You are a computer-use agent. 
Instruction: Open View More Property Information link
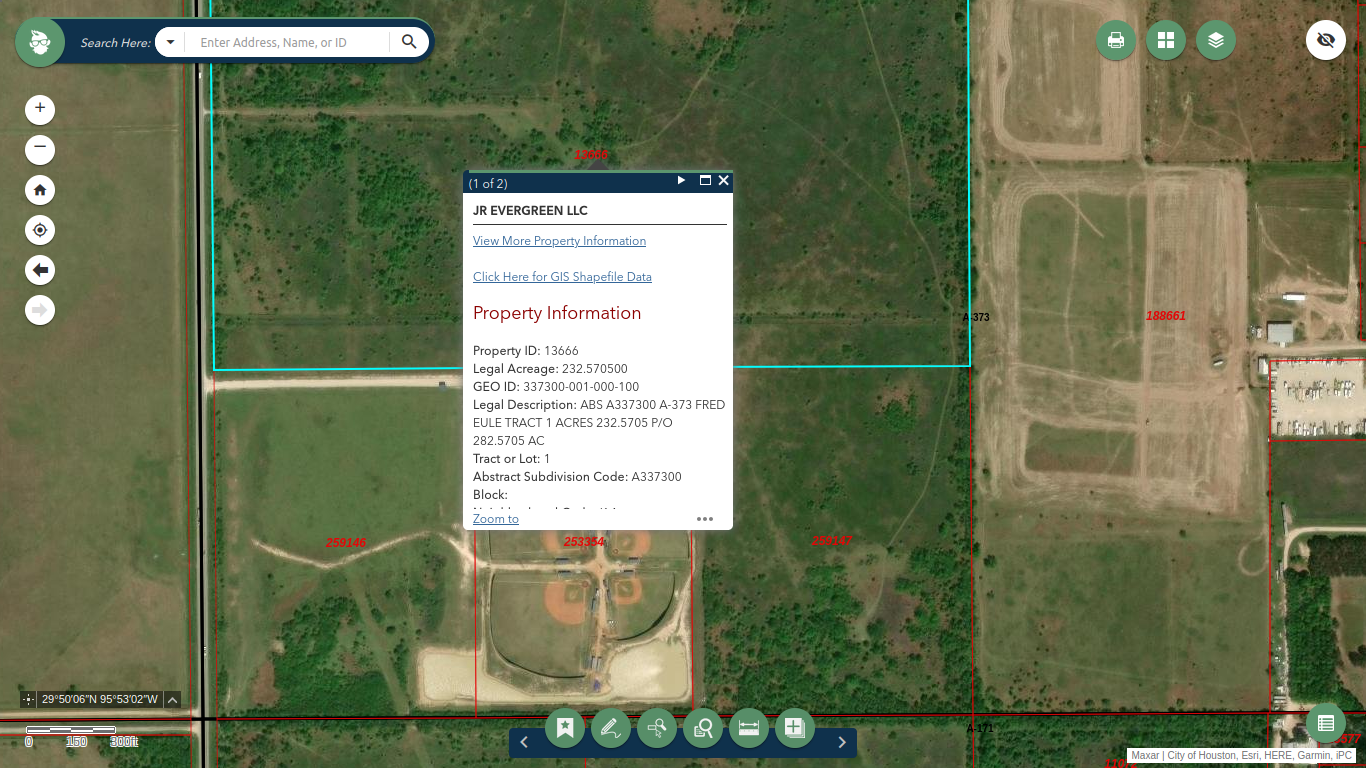click(x=559, y=241)
